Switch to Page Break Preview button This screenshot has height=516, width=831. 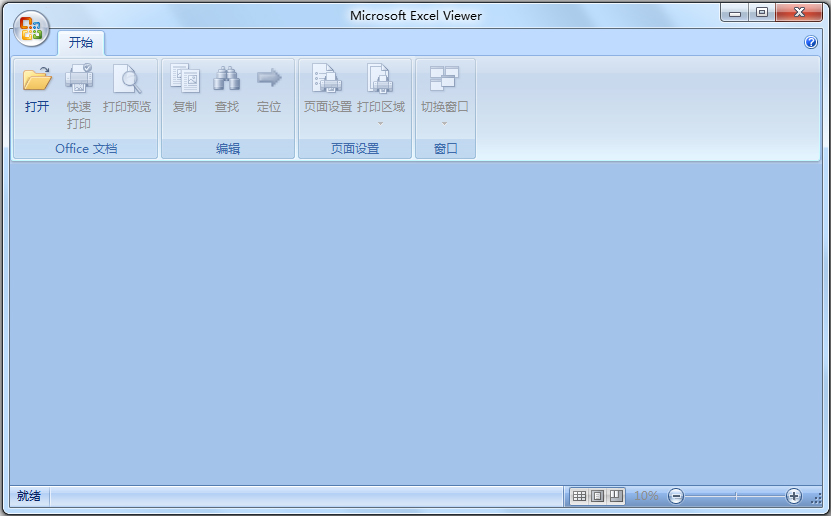[x=616, y=496]
